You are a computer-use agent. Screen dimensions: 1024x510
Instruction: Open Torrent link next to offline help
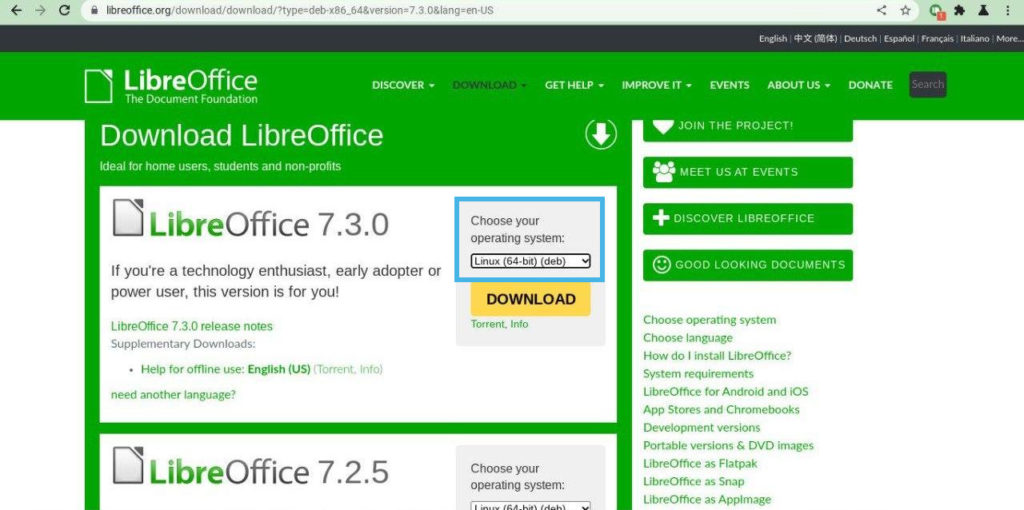[335, 369]
